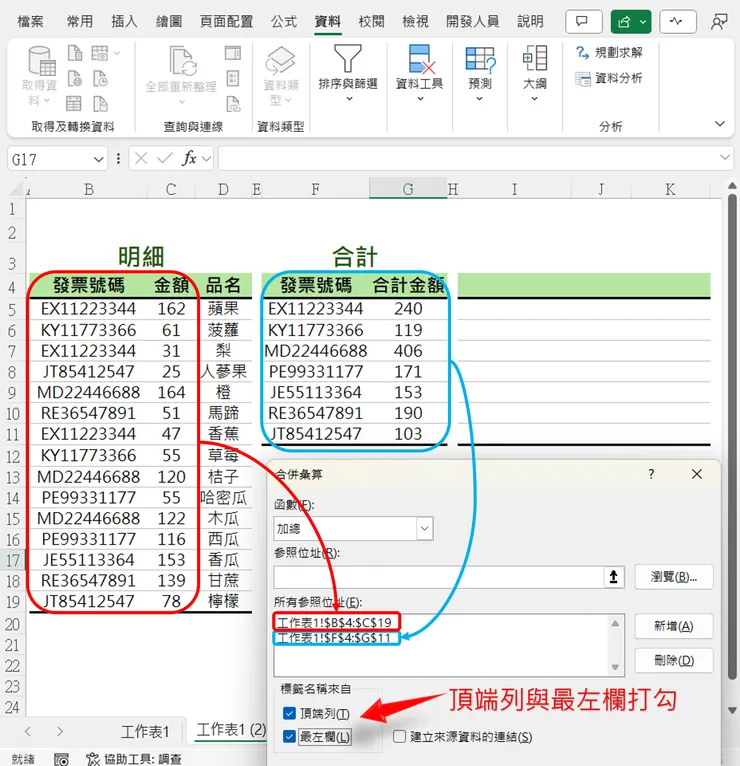Select column G header
Image resolution: width=740 pixels, height=766 pixels.
pyautogui.click(x=408, y=189)
